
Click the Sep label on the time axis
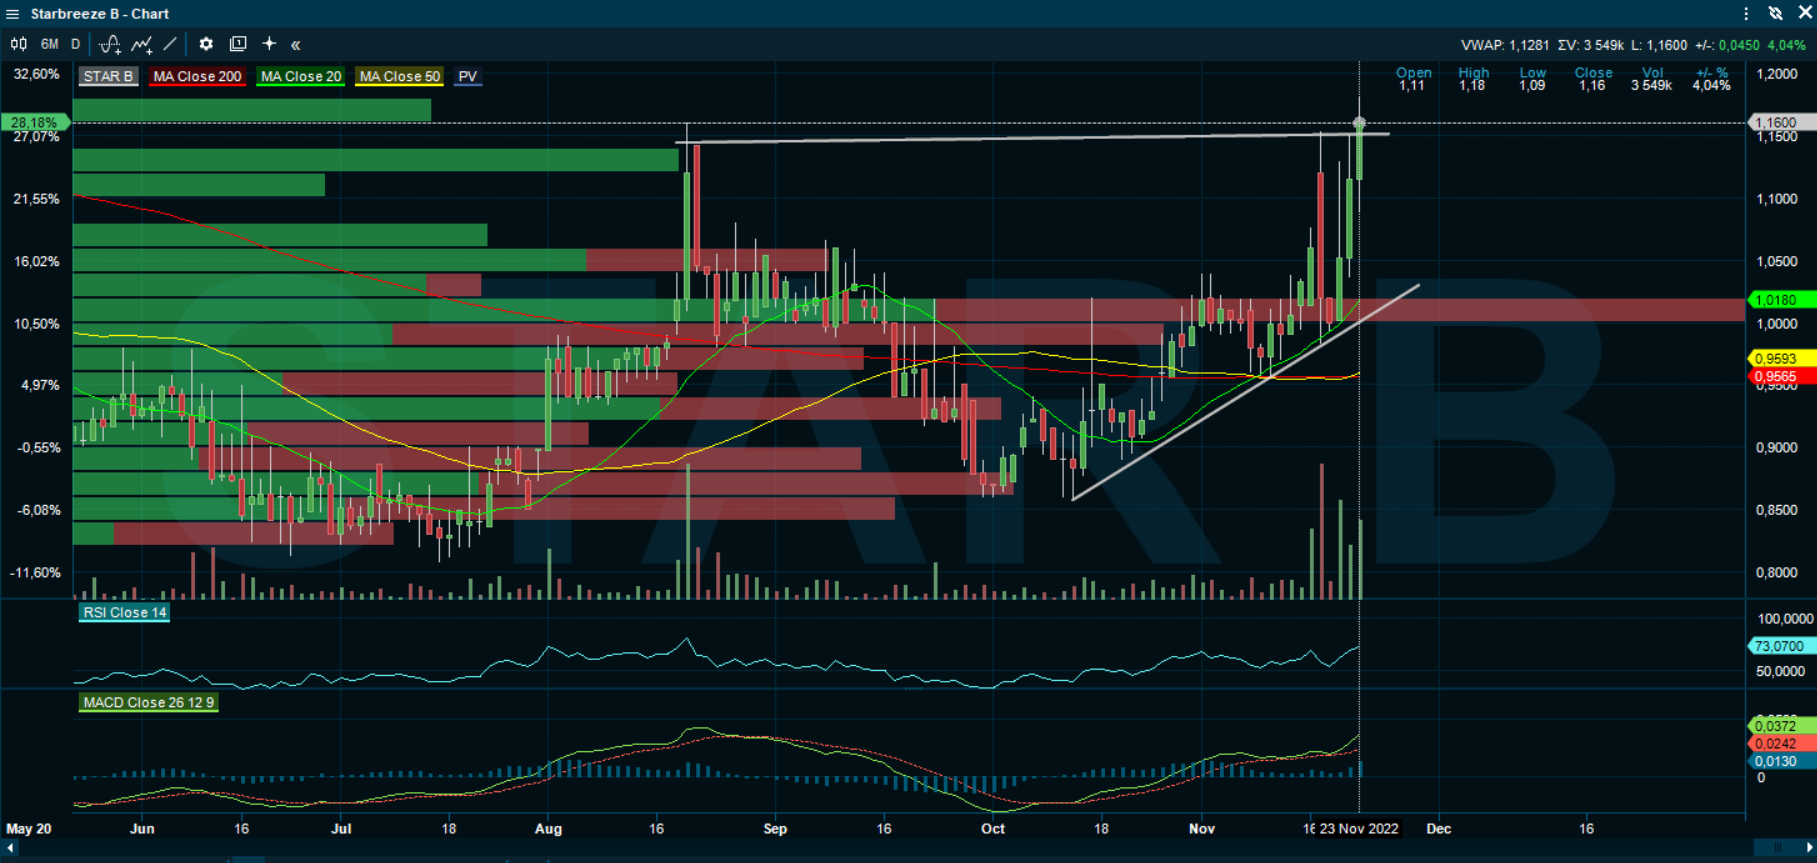point(775,829)
